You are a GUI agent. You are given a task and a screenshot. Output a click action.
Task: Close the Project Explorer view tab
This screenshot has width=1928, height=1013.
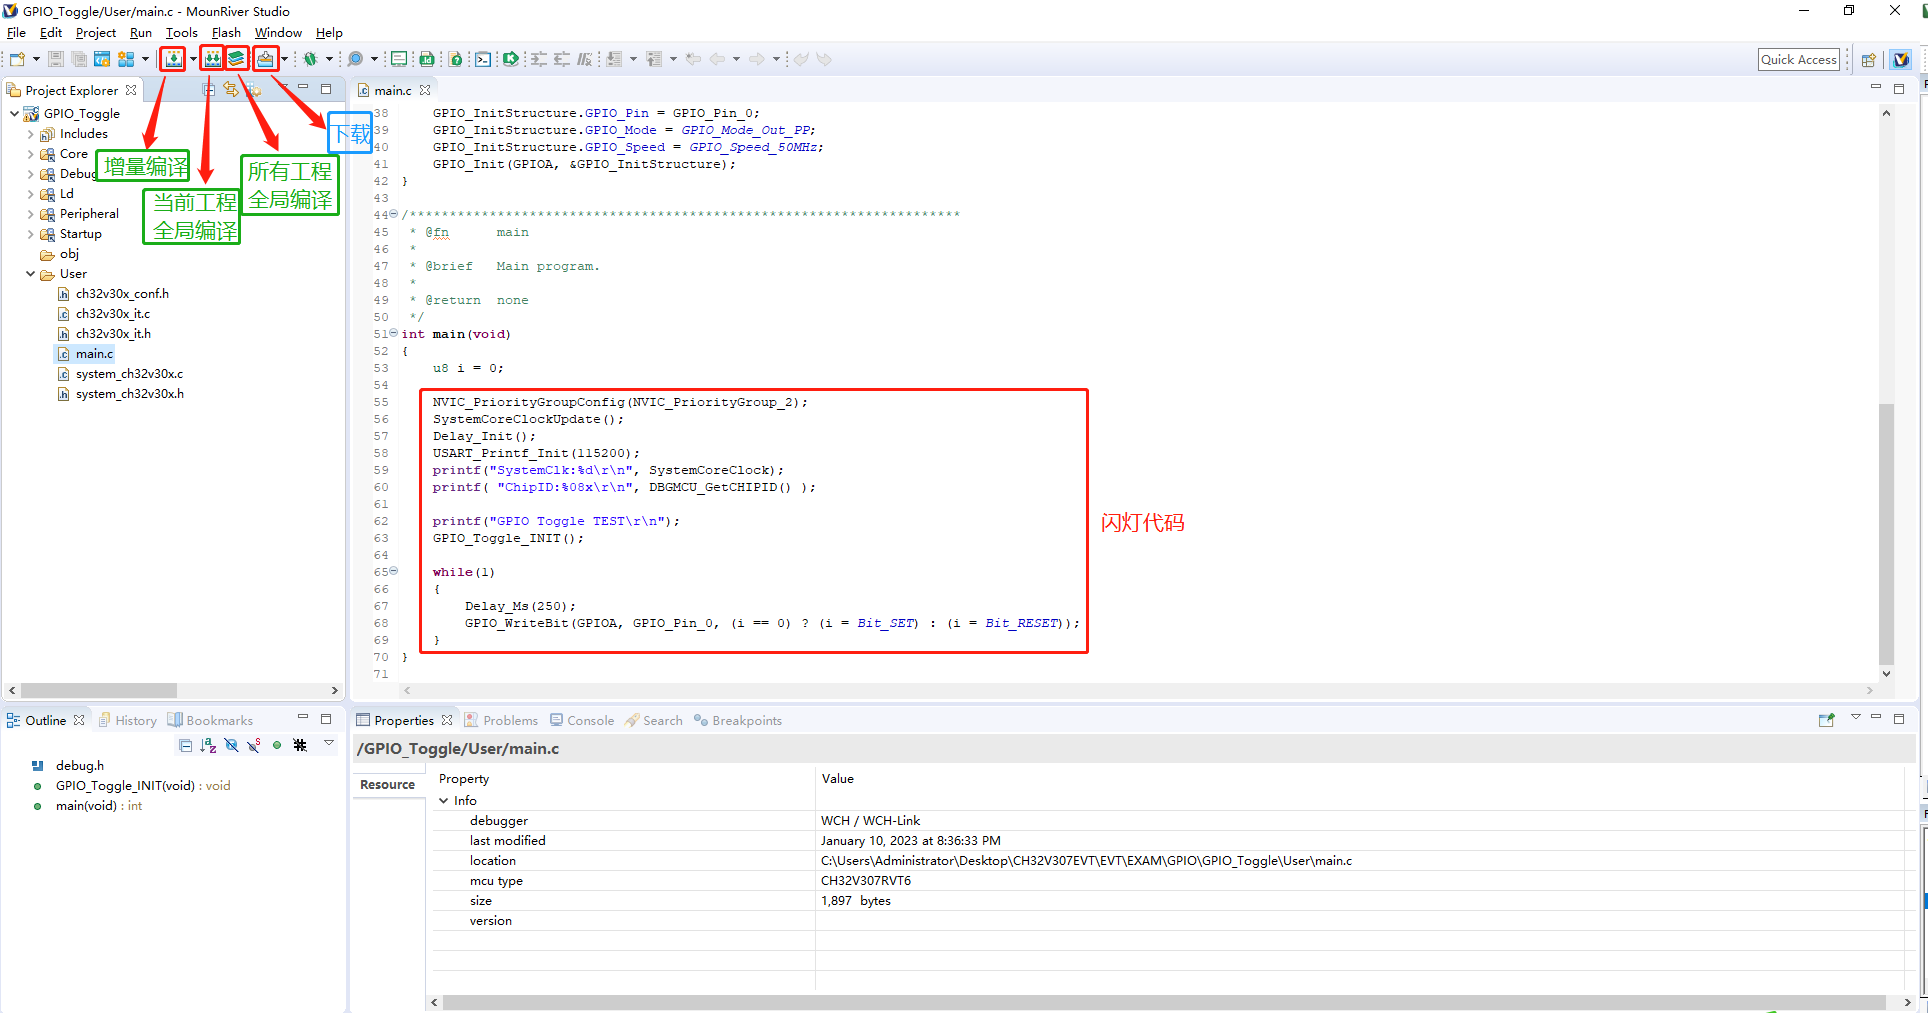click(131, 90)
